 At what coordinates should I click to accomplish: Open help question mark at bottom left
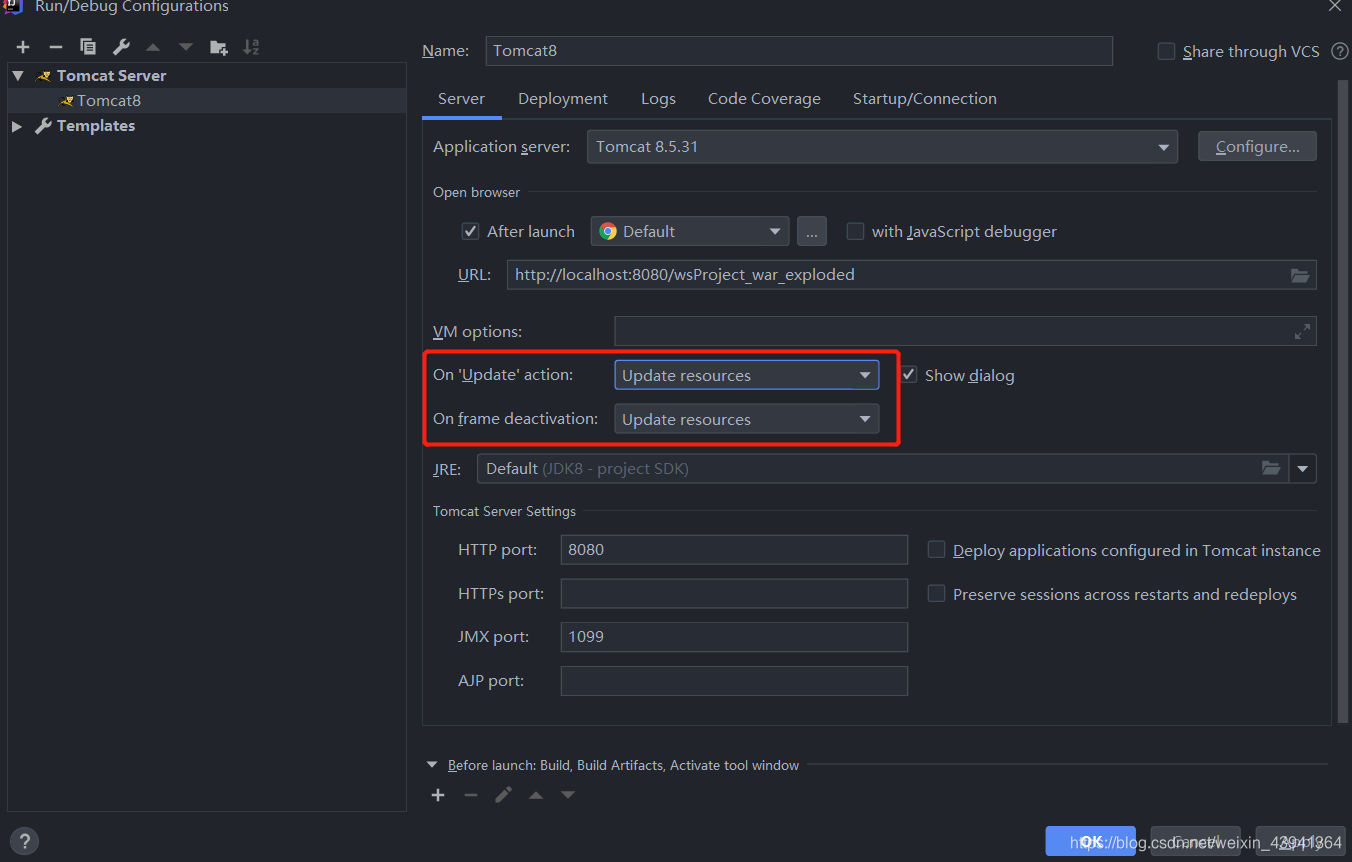click(24, 841)
